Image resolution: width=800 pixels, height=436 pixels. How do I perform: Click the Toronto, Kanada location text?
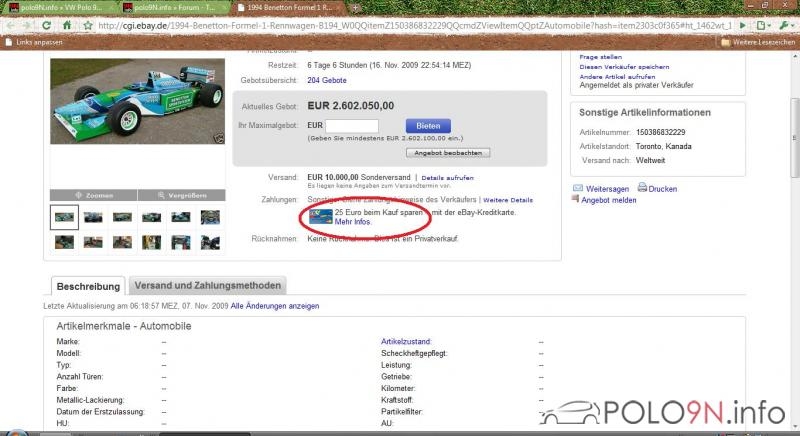click(x=664, y=146)
